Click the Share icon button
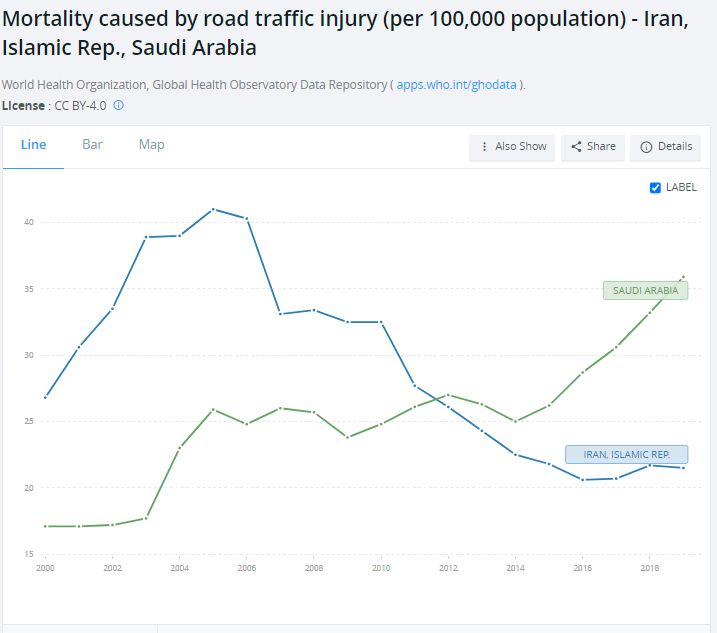The image size is (717, 633). tap(577, 147)
